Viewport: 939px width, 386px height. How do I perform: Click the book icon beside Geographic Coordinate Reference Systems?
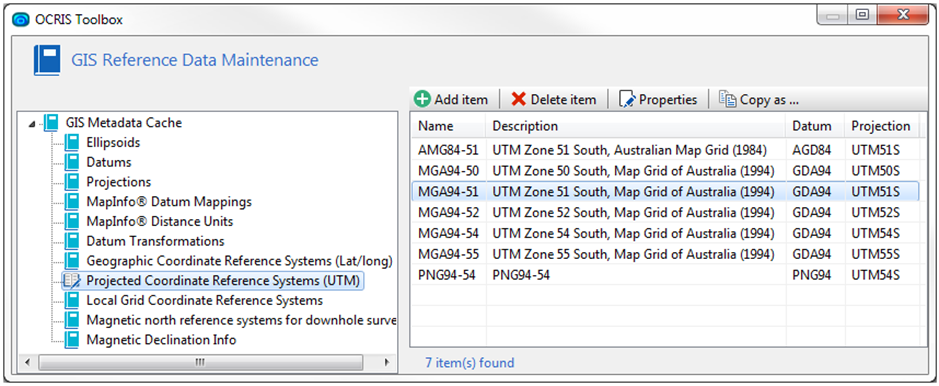coord(72,261)
